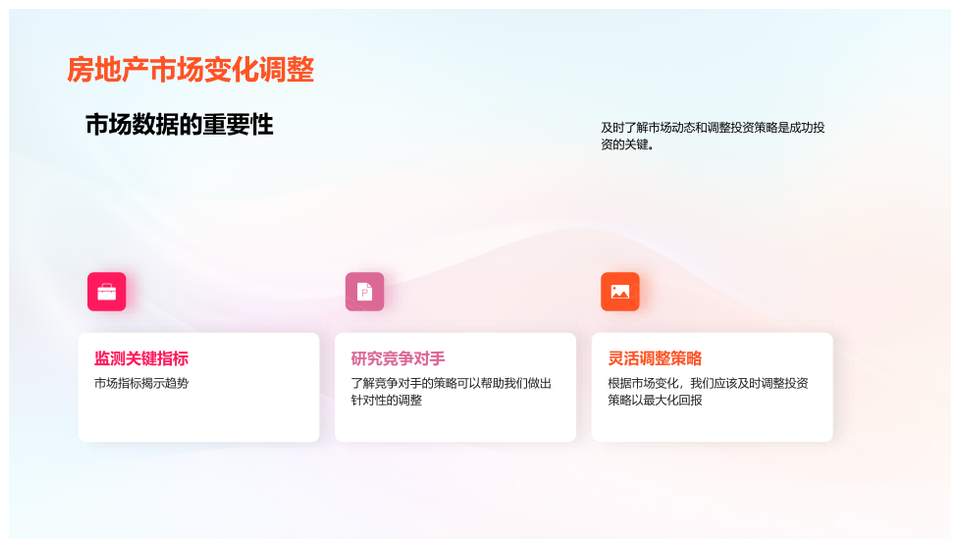Click the line starting with 了解竞争对手的策略
Image resolution: width=960 pixels, height=548 pixels.
pos(451,383)
